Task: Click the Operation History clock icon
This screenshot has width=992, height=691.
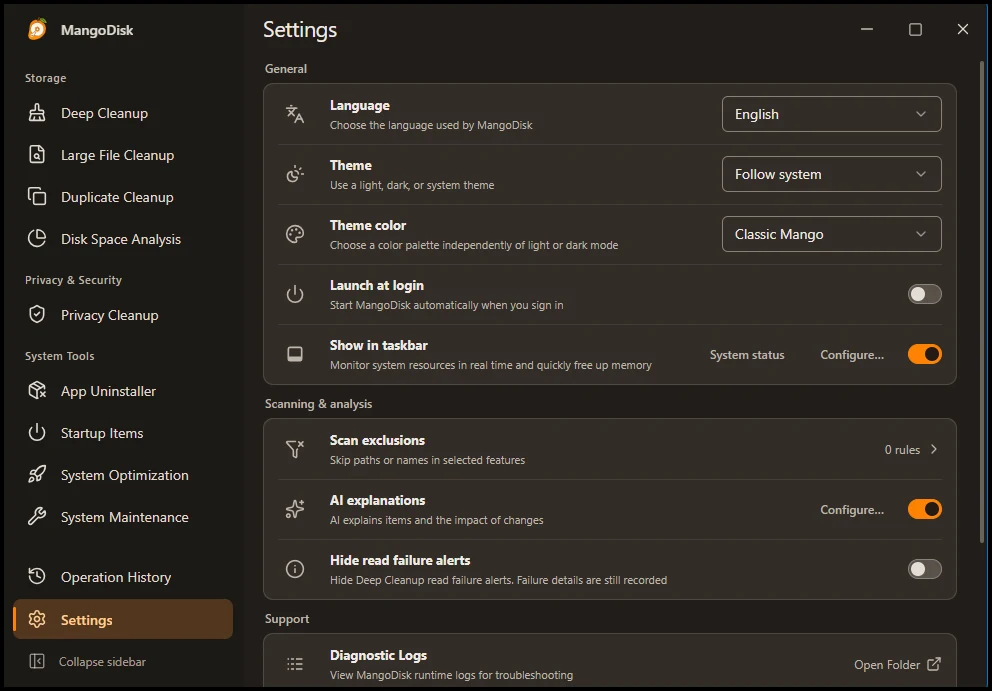Action: click(x=37, y=577)
